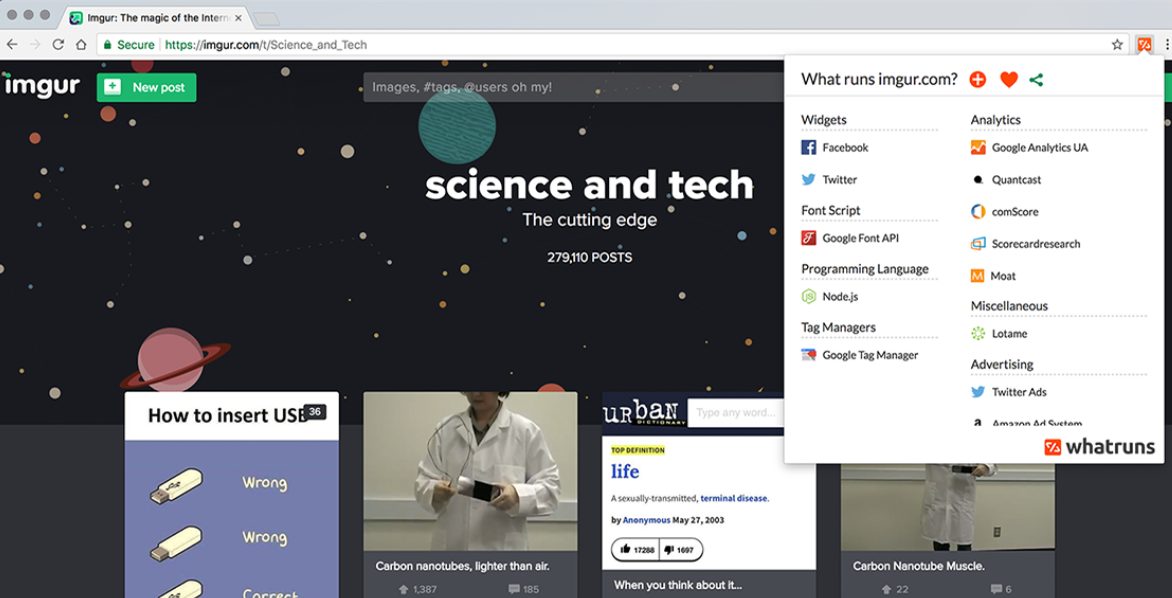Open the Carbon nanotubes lighter than air post

[470, 495]
